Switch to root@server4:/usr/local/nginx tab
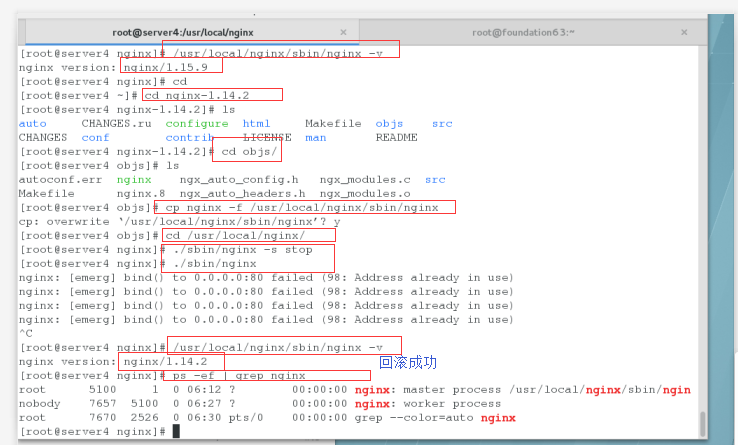 click(192, 32)
